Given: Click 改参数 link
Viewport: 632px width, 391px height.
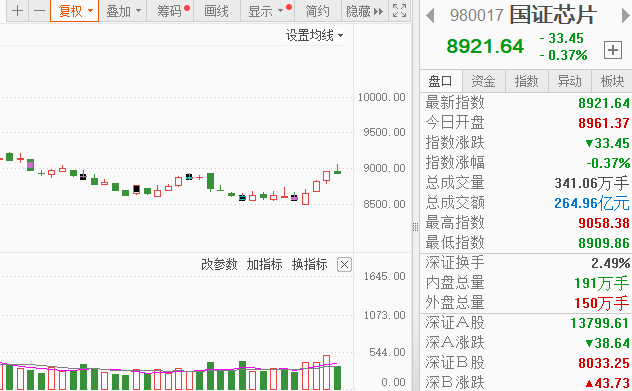Looking at the screenshot, I should pos(219,265).
